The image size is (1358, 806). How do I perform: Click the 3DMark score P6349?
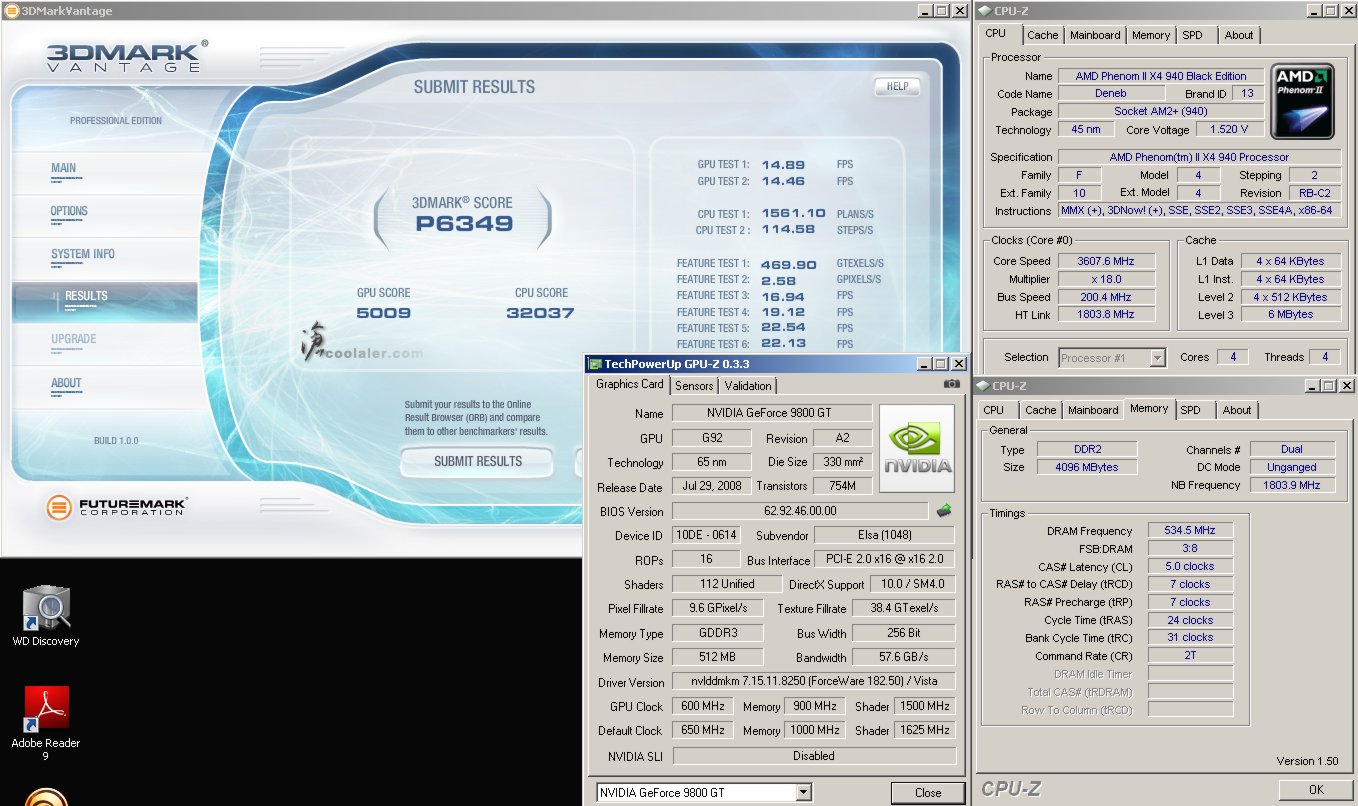pos(464,224)
